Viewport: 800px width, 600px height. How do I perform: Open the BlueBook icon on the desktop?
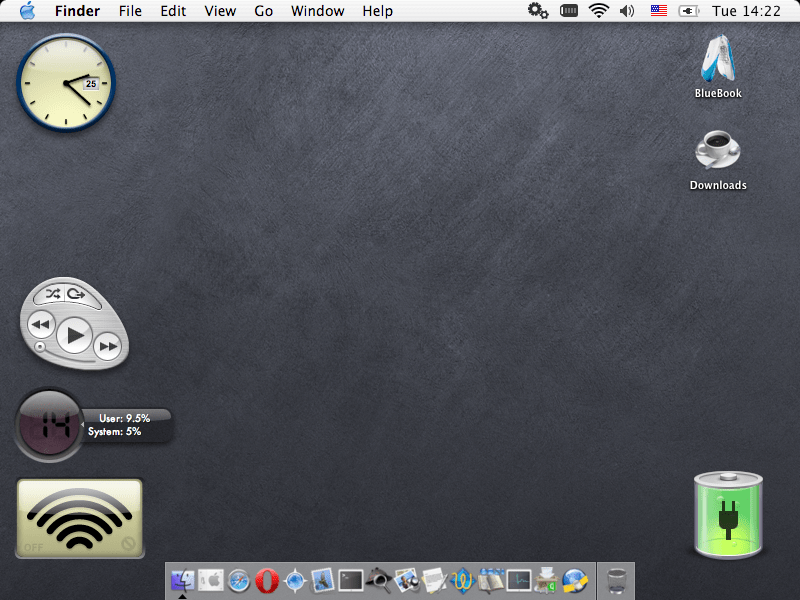click(x=721, y=65)
